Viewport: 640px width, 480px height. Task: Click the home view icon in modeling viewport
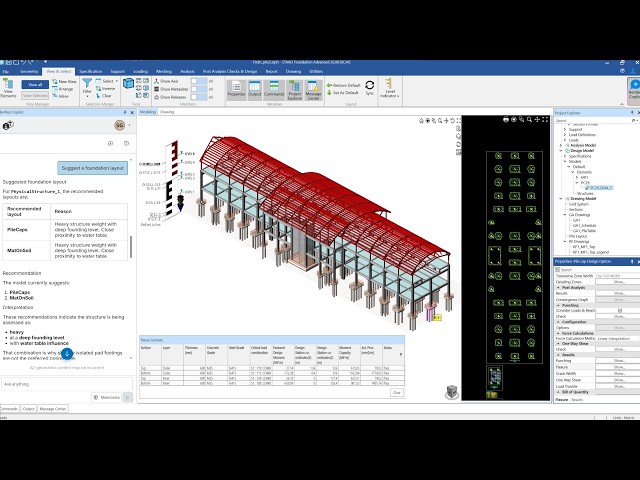[x=421, y=121]
